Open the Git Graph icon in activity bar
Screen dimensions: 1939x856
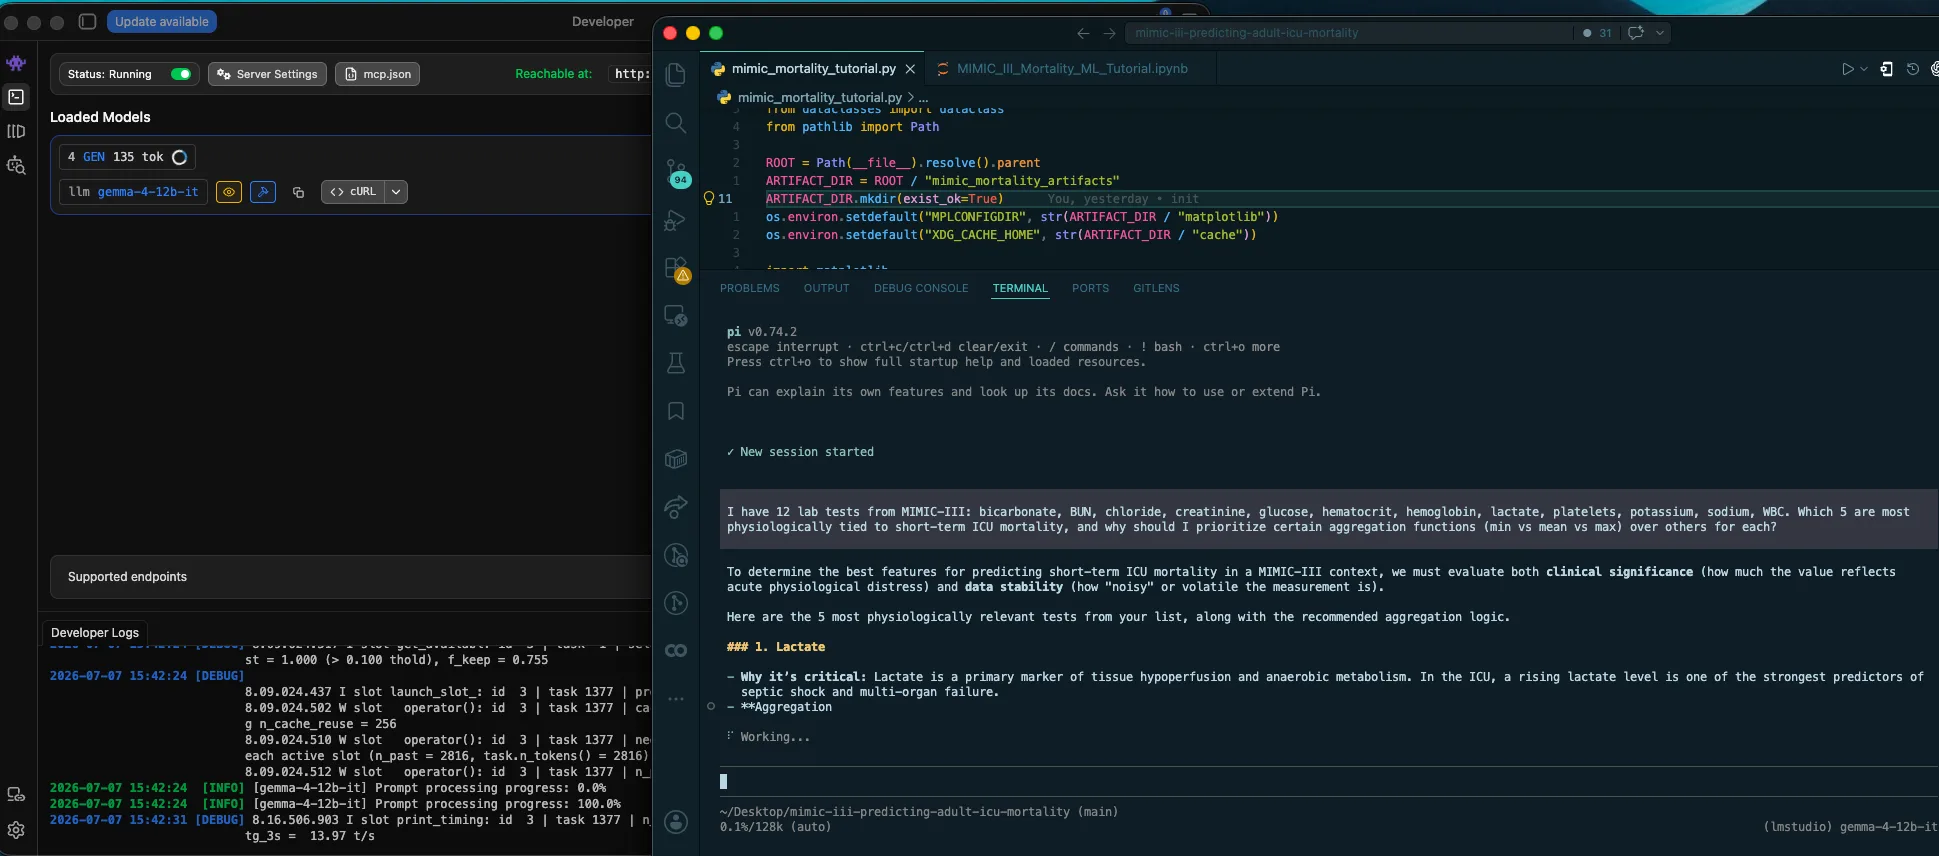point(676,603)
